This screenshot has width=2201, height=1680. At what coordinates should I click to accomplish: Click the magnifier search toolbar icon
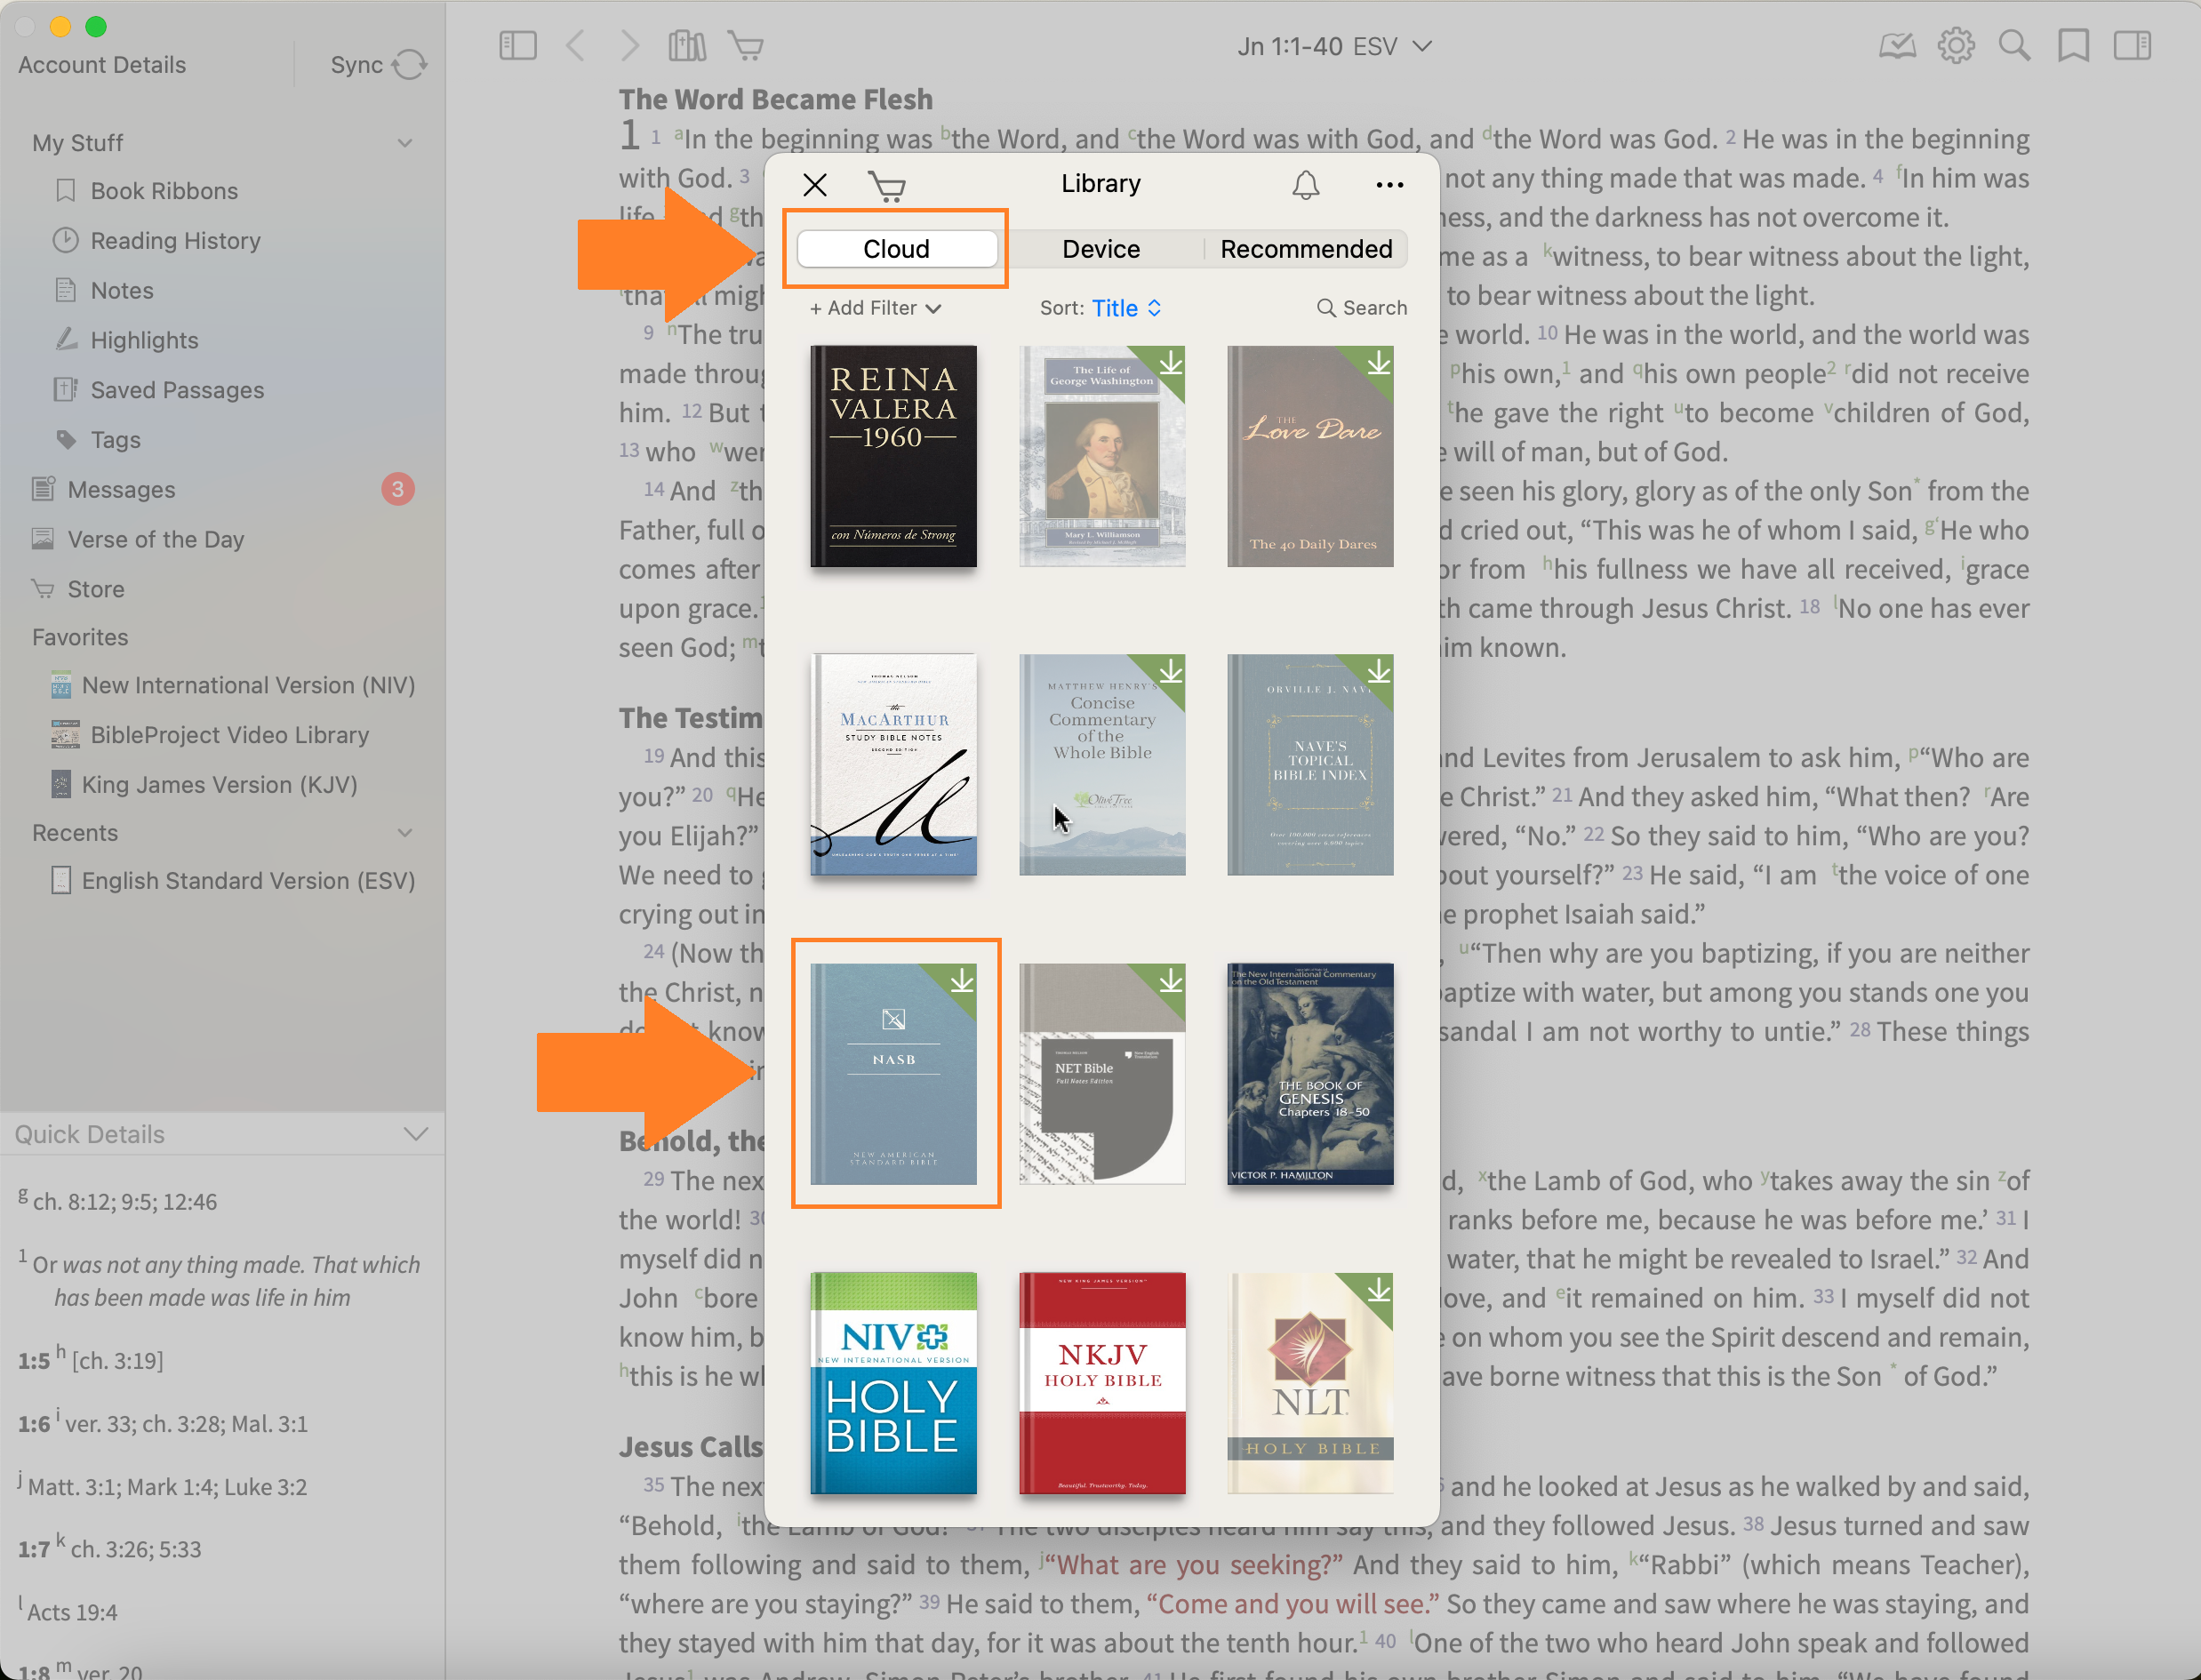click(2014, 46)
